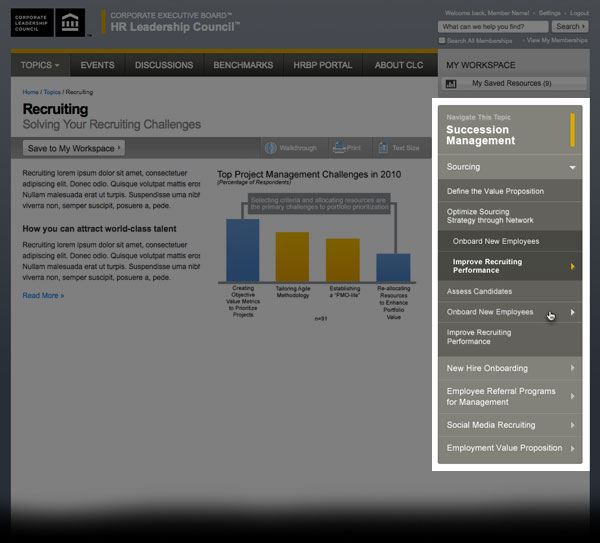Open the Topics dropdown menu
Screen dimensions: 600x543
40,65
